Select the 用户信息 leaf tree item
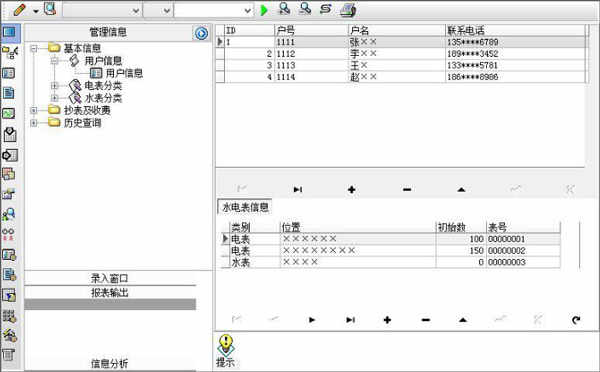Viewport: 600px width, 372px height. 124,73
